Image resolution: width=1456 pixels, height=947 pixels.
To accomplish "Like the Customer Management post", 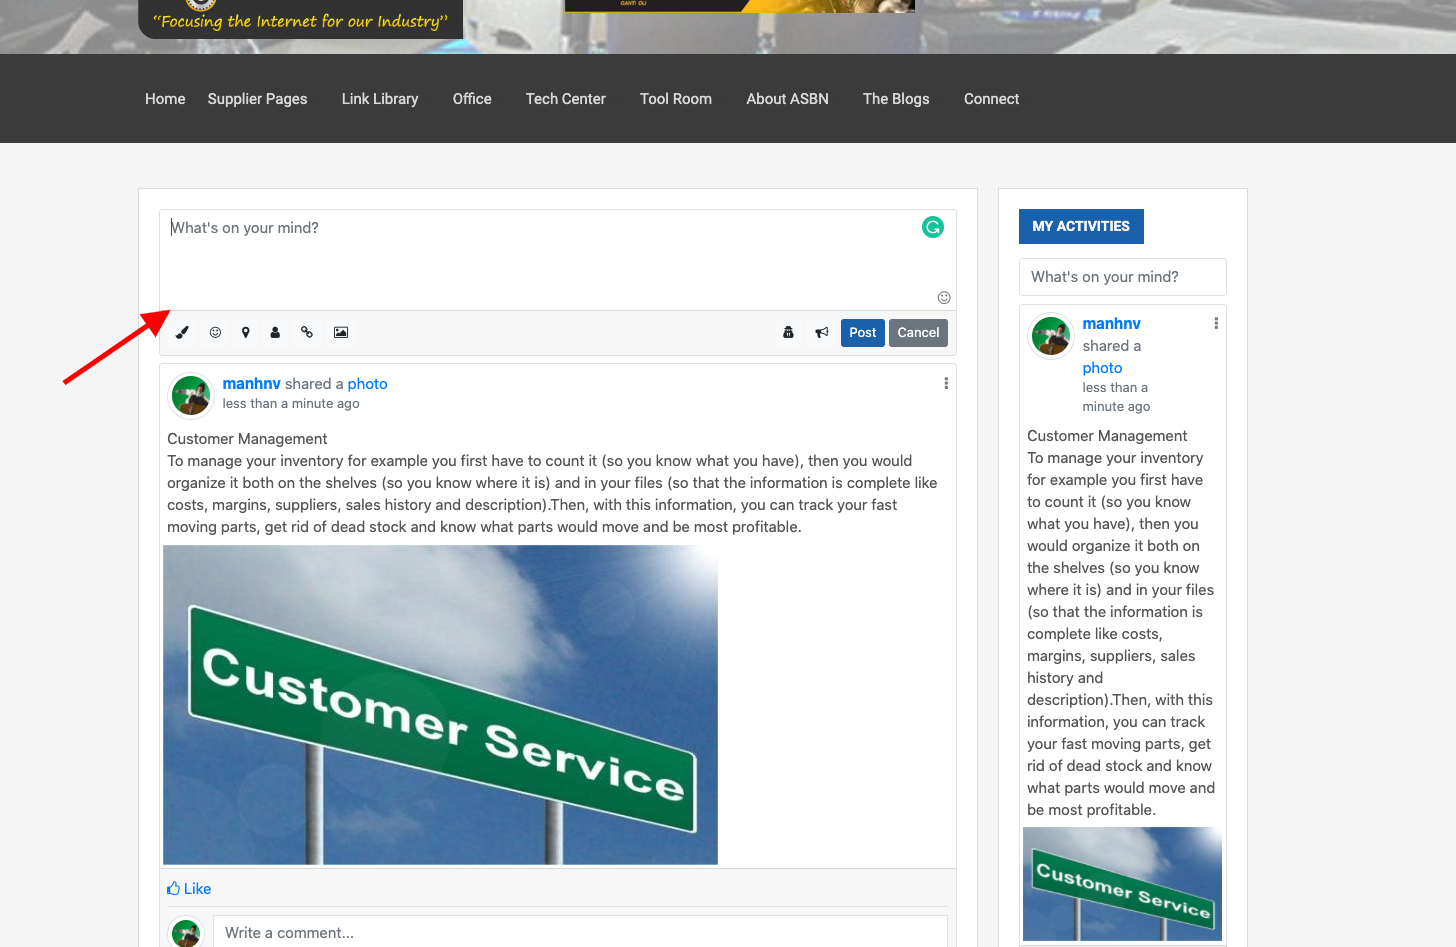I will point(189,889).
